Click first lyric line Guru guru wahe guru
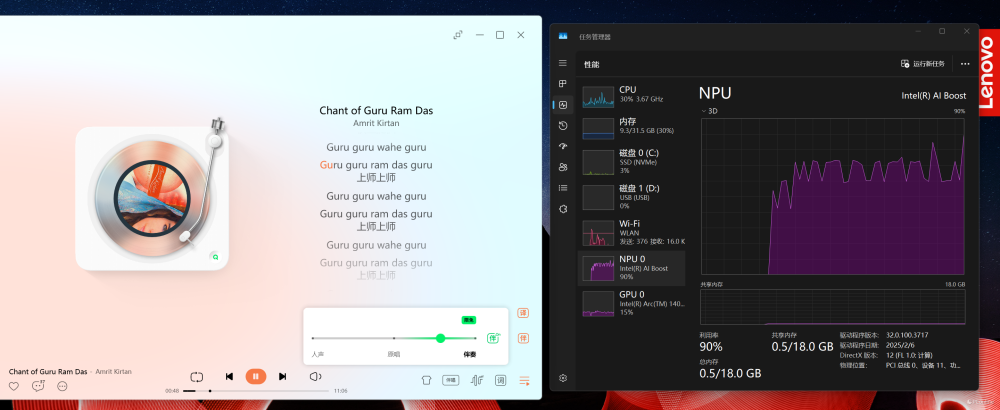The image size is (1000, 410). 376,147
